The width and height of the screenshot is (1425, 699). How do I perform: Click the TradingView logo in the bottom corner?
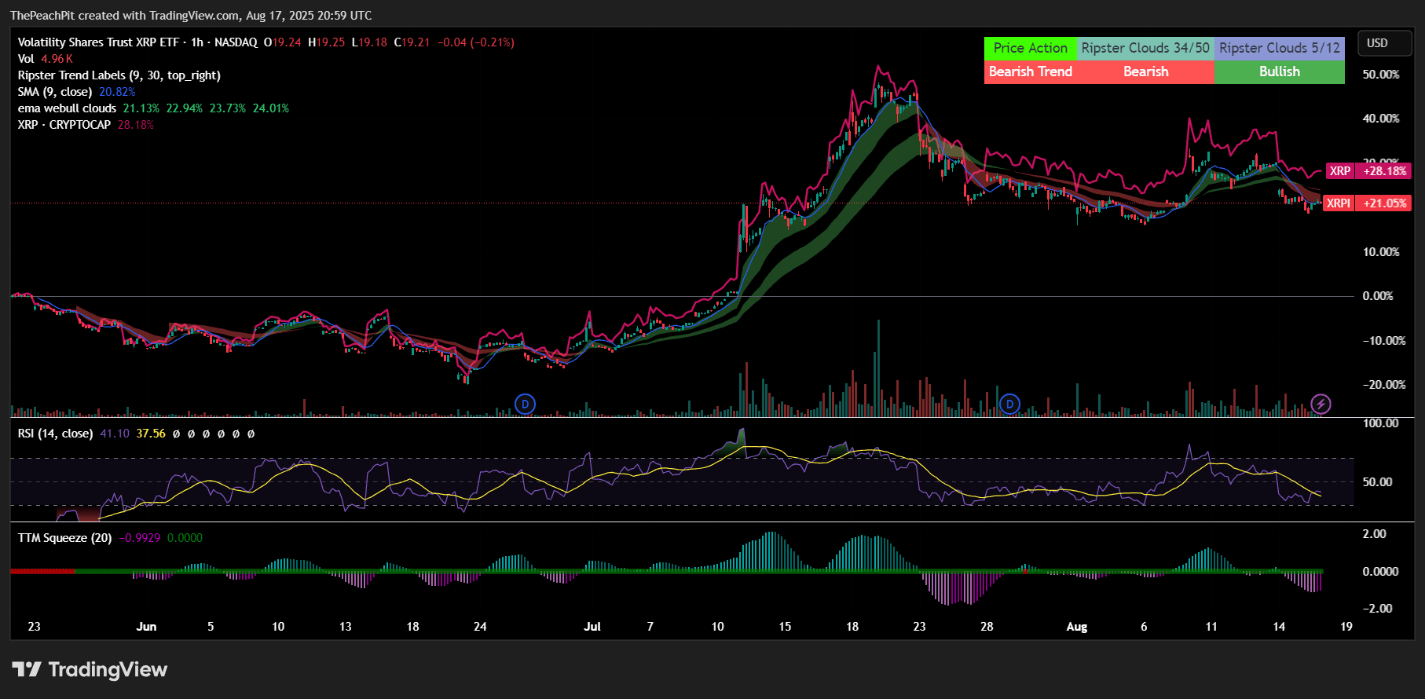click(90, 669)
